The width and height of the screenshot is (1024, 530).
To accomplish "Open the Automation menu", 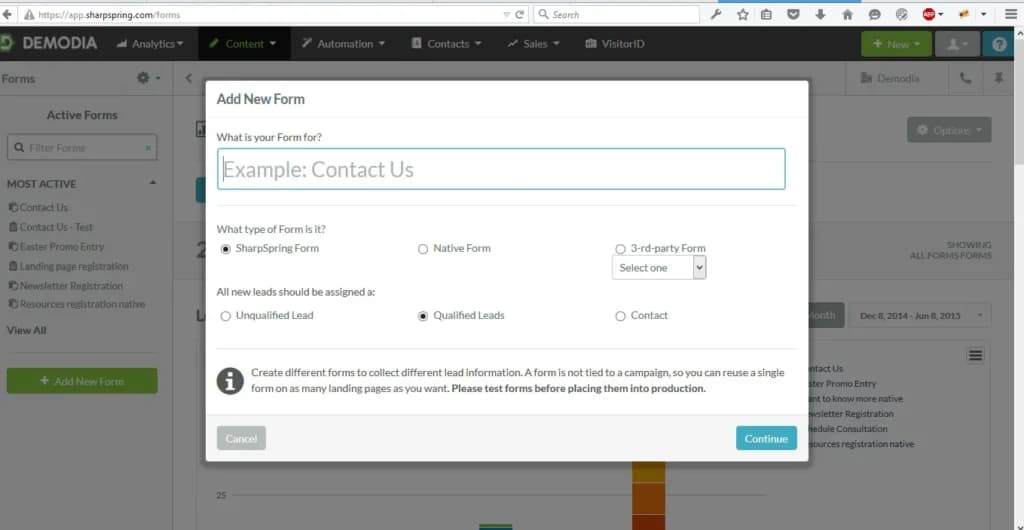I will tap(344, 44).
